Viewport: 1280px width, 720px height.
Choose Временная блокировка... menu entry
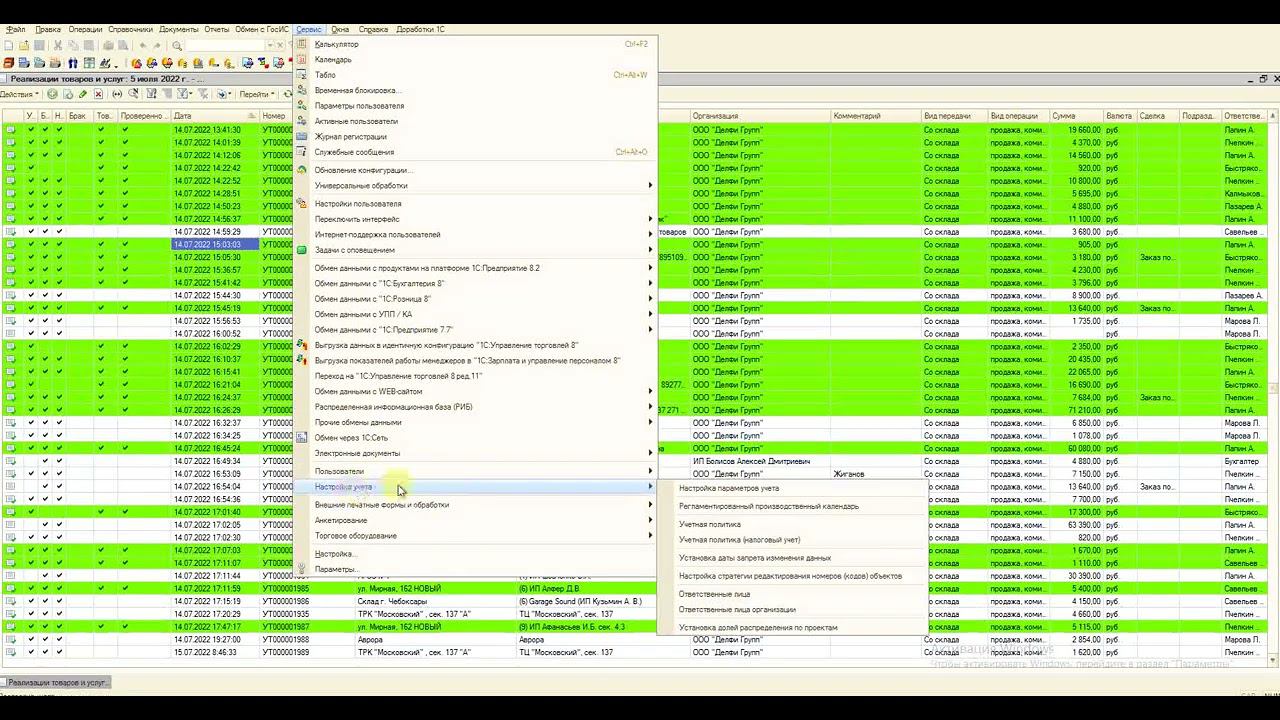[476, 91]
